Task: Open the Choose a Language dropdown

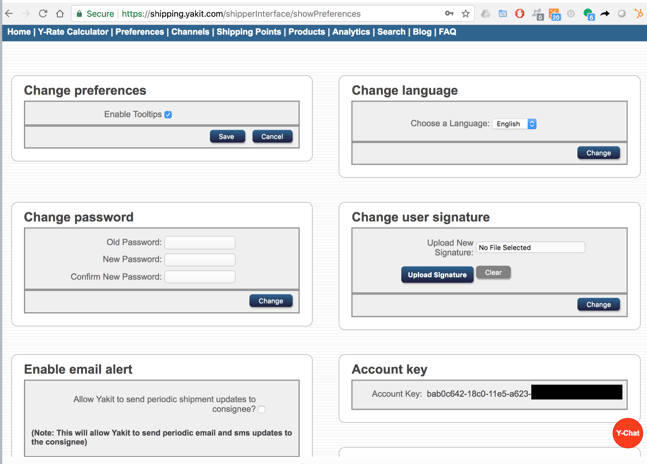Action: point(514,124)
